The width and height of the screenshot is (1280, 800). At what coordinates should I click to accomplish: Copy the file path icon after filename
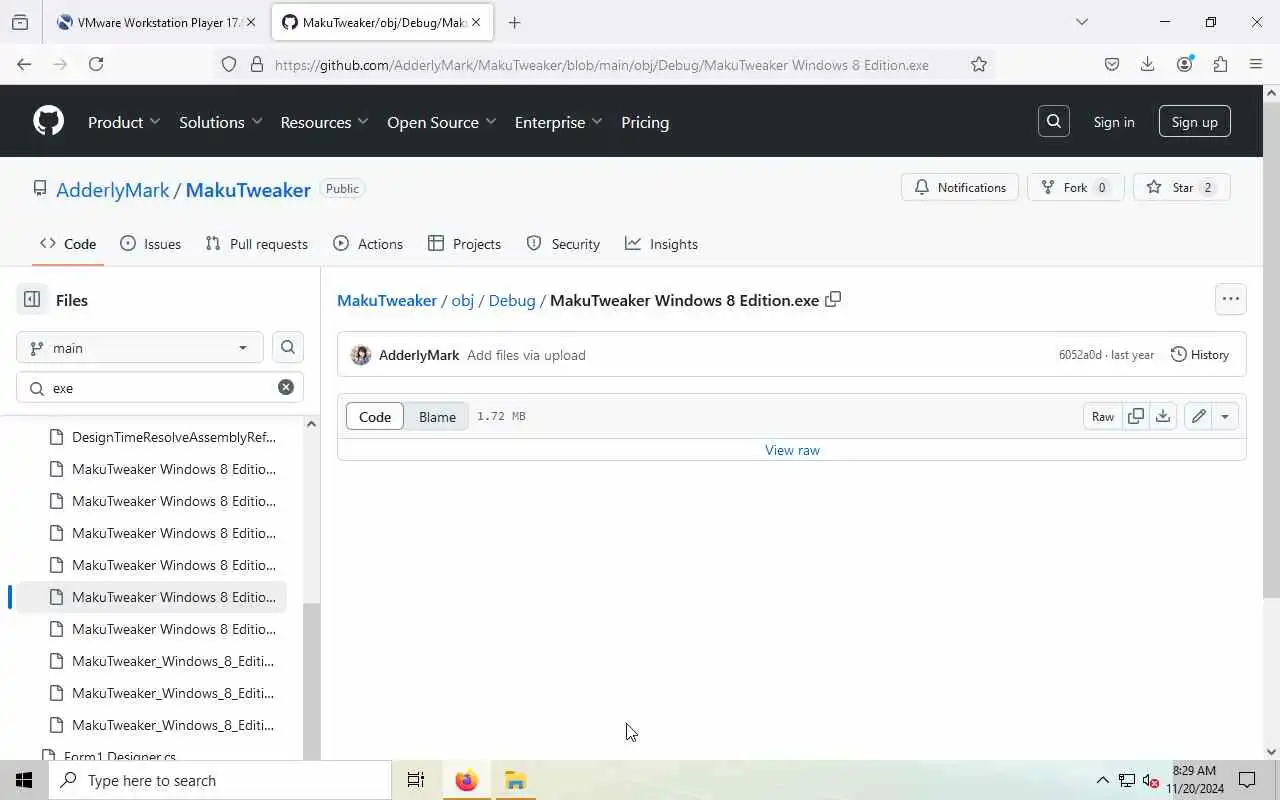click(833, 299)
